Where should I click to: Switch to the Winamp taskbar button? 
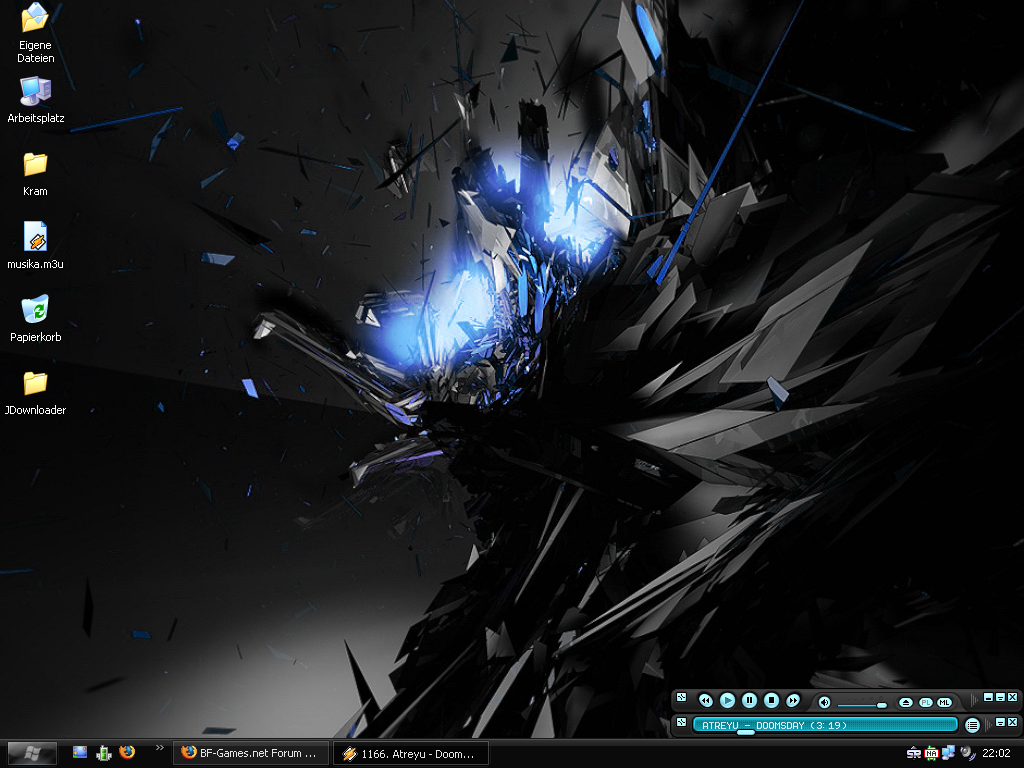[410, 753]
